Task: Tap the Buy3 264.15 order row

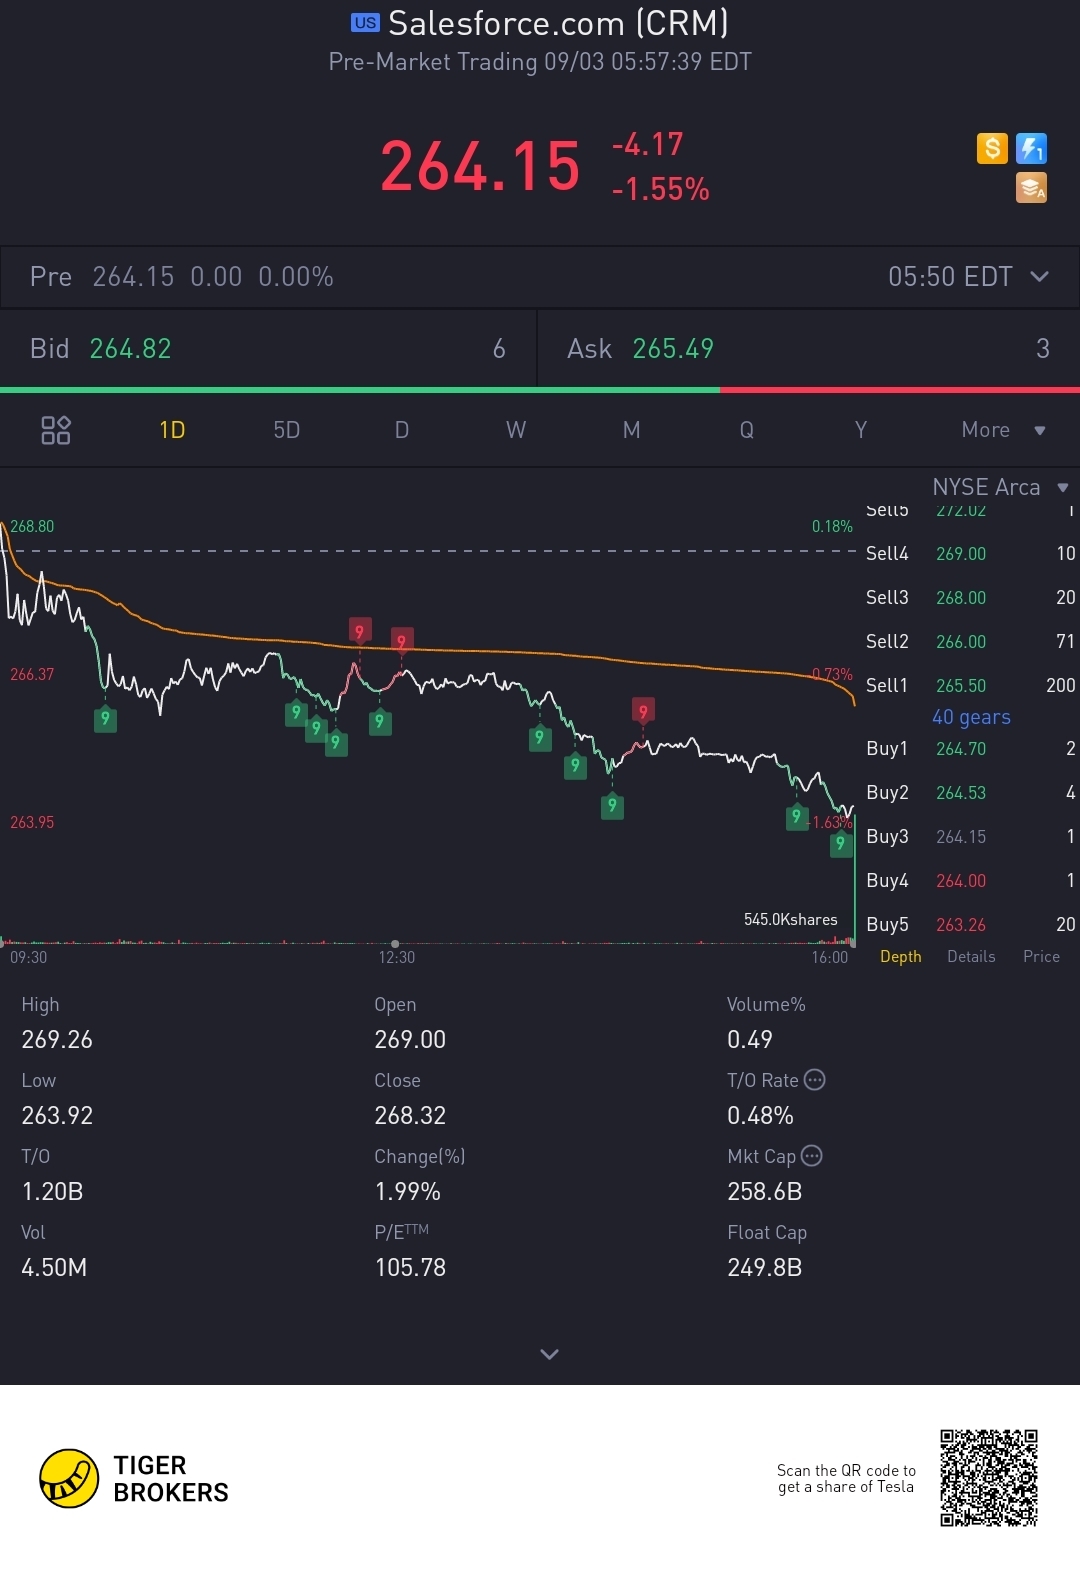Action: (x=970, y=836)
